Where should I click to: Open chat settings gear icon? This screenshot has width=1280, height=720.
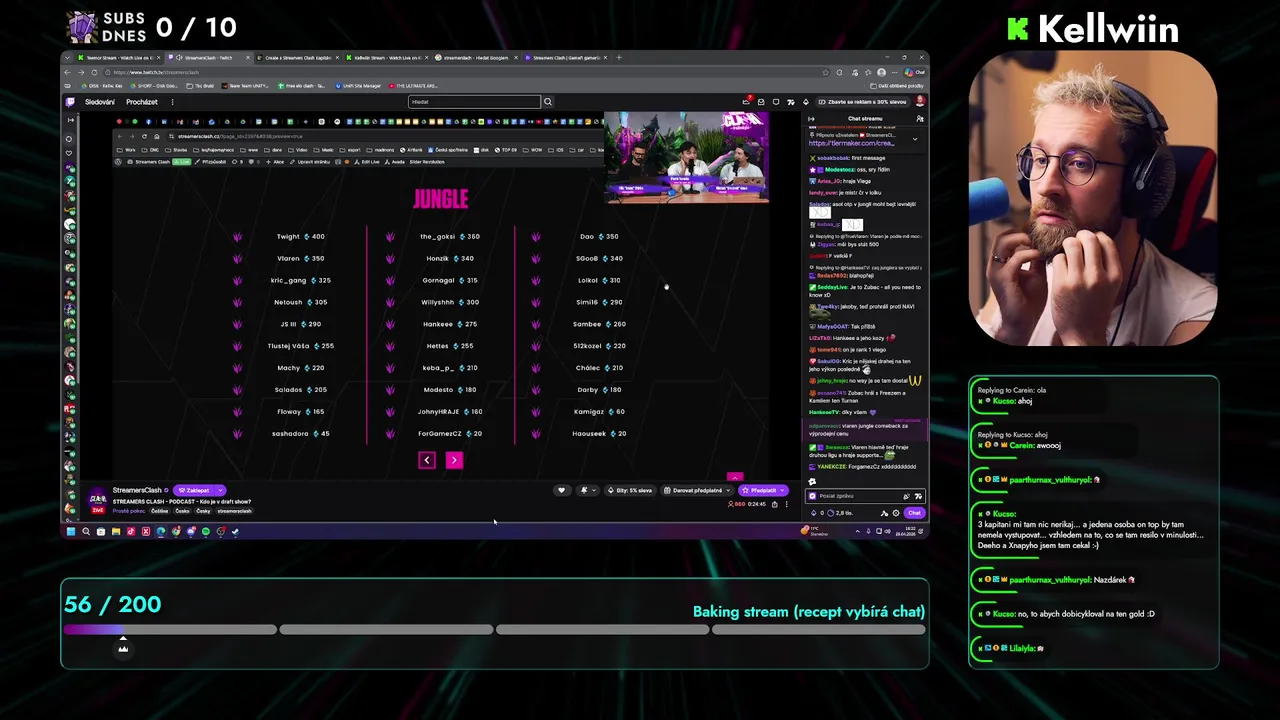coord(896,513)
